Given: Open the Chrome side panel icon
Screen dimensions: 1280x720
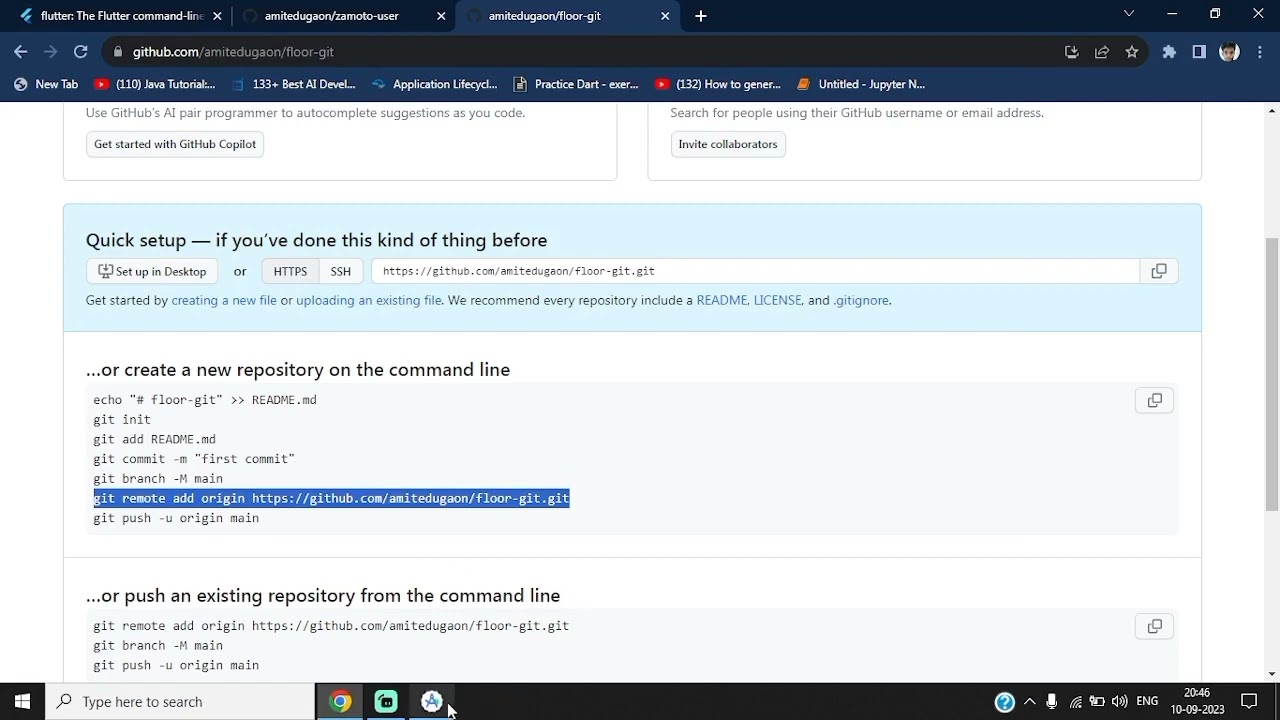Looking at the screenshot, I should pos(1199,52).
